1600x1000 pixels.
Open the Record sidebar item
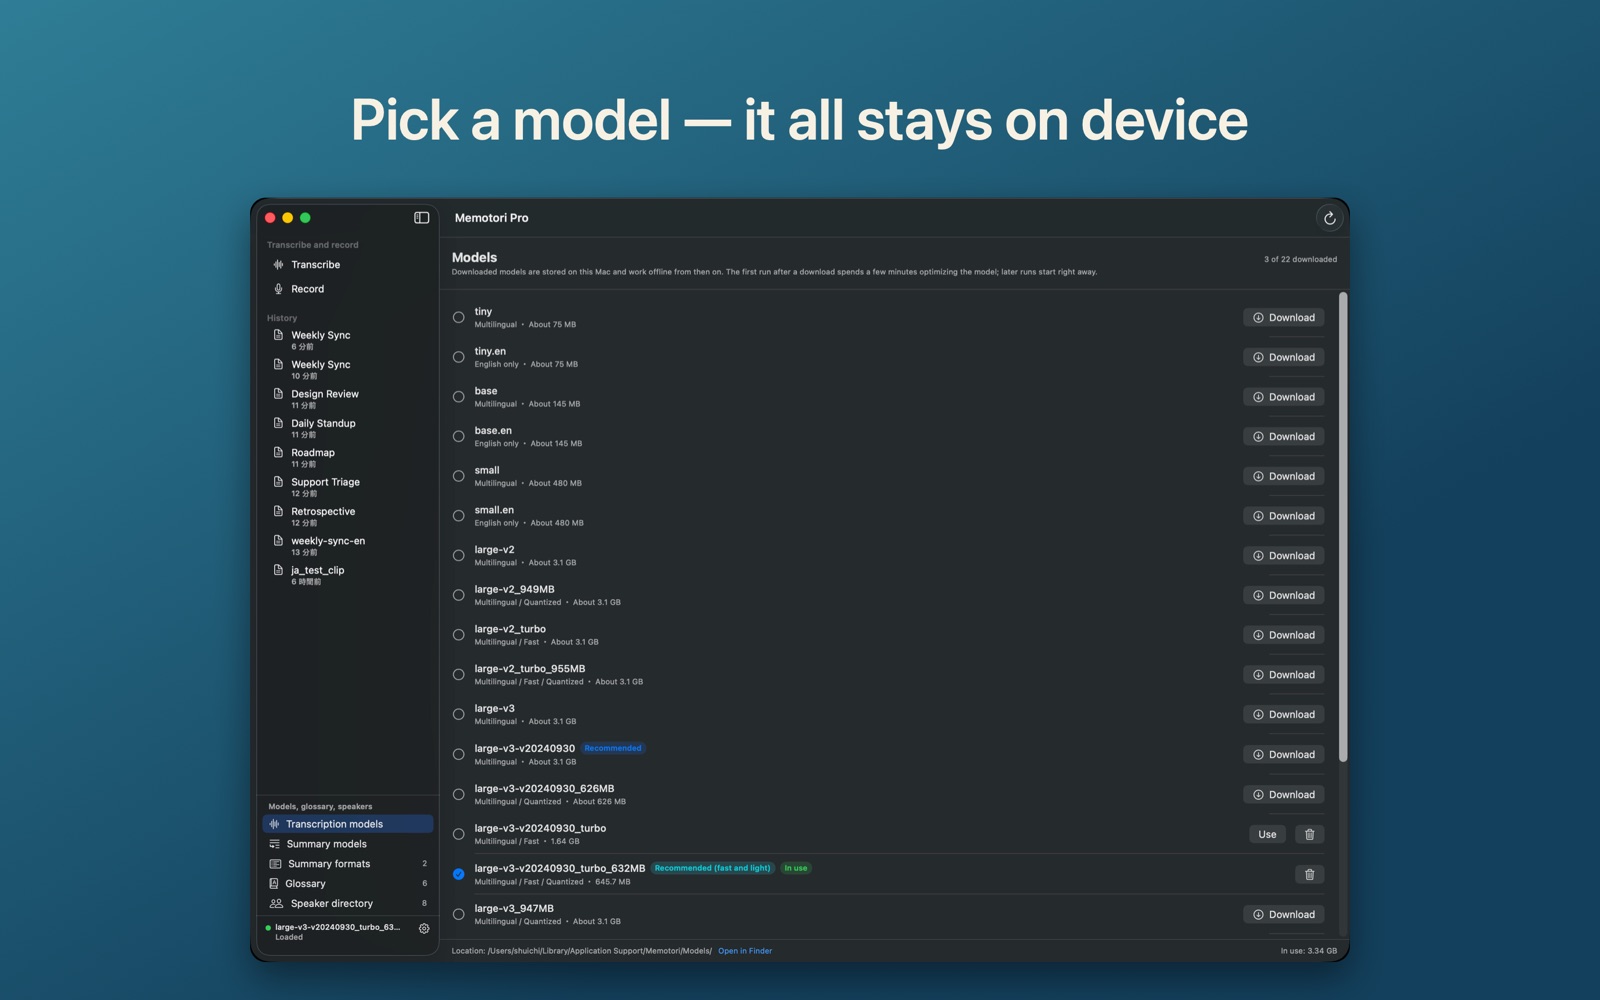[347, 289]
